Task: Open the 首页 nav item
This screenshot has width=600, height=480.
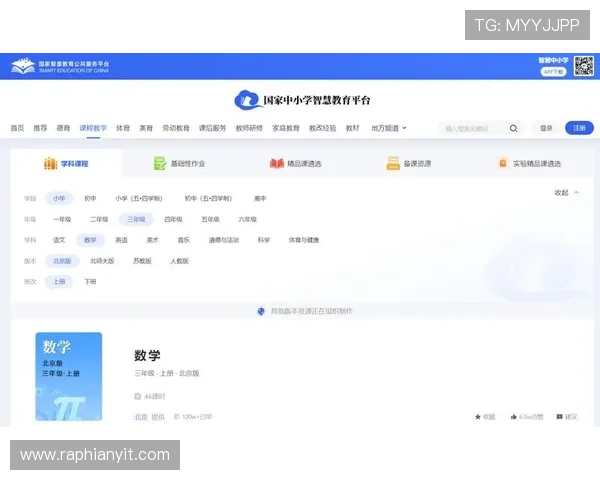Action: (17, 128)
